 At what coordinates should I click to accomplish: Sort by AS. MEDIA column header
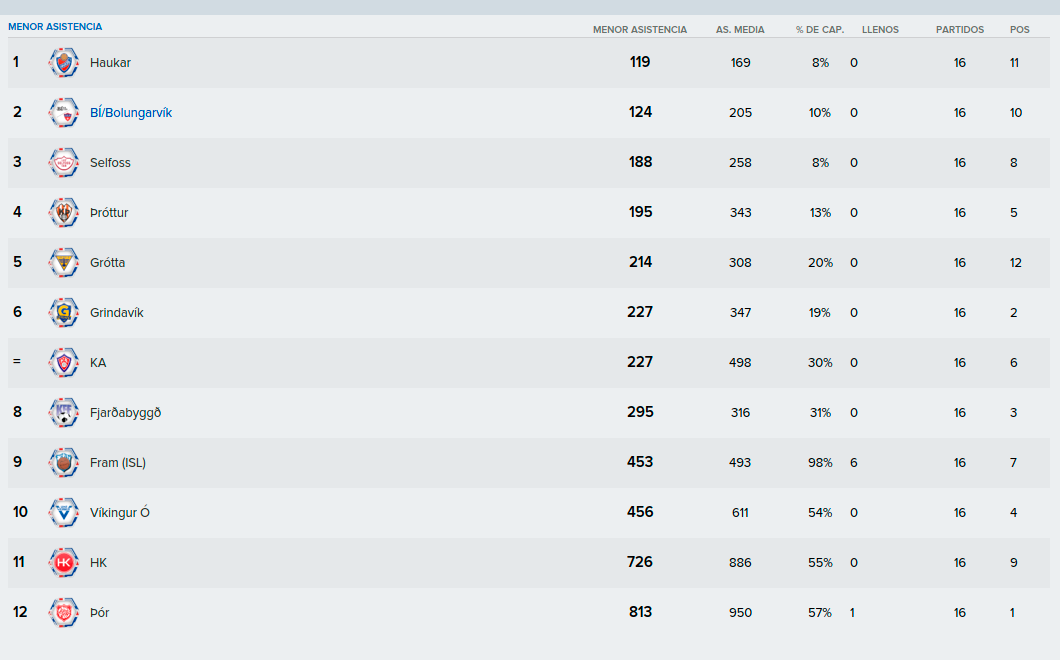(x=740, y=30)
